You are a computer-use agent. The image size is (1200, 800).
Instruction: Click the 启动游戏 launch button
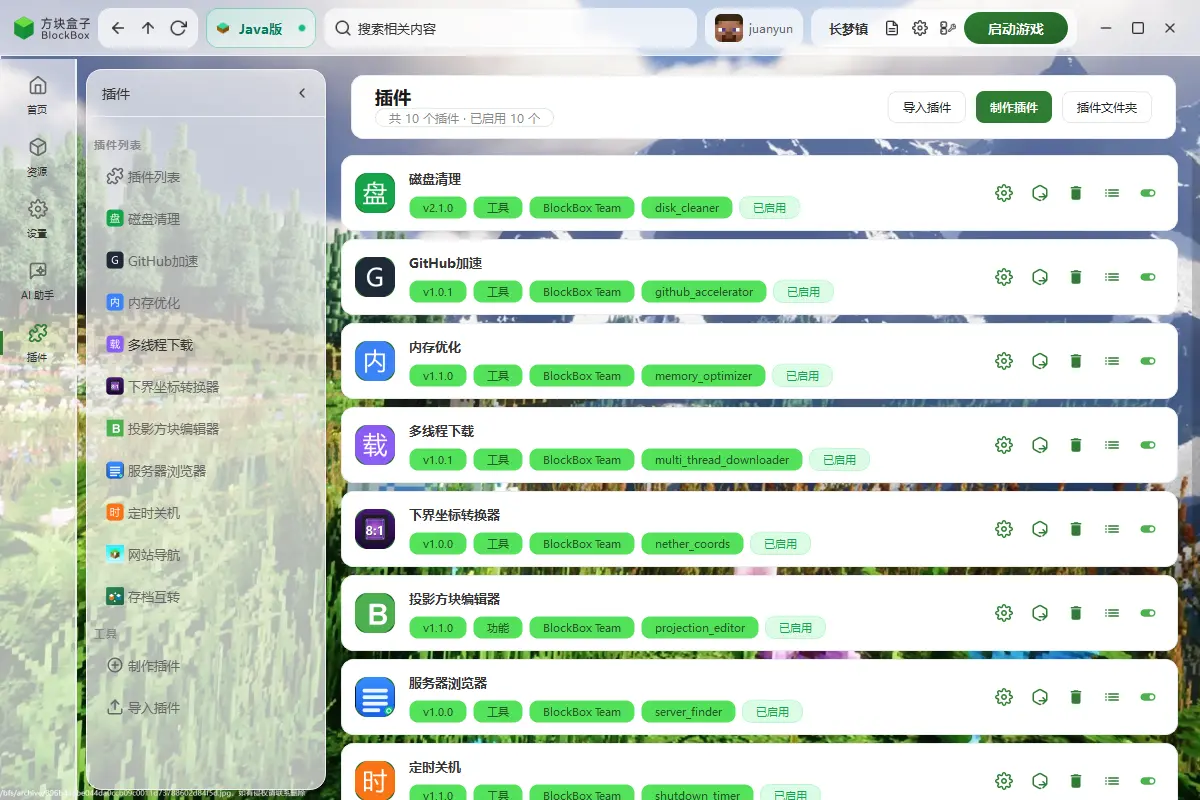(x=1015, y=29)
